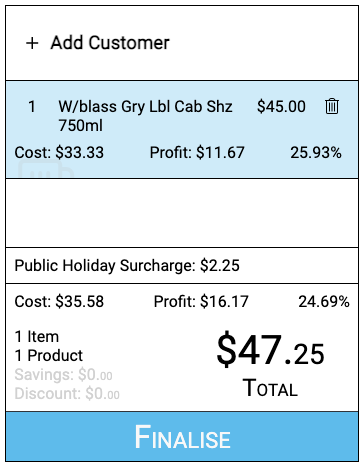Screen dimensions: 364x468
Task: Click the empty cart area below the item
Action: pyautogui.click(x=182, y=213)
